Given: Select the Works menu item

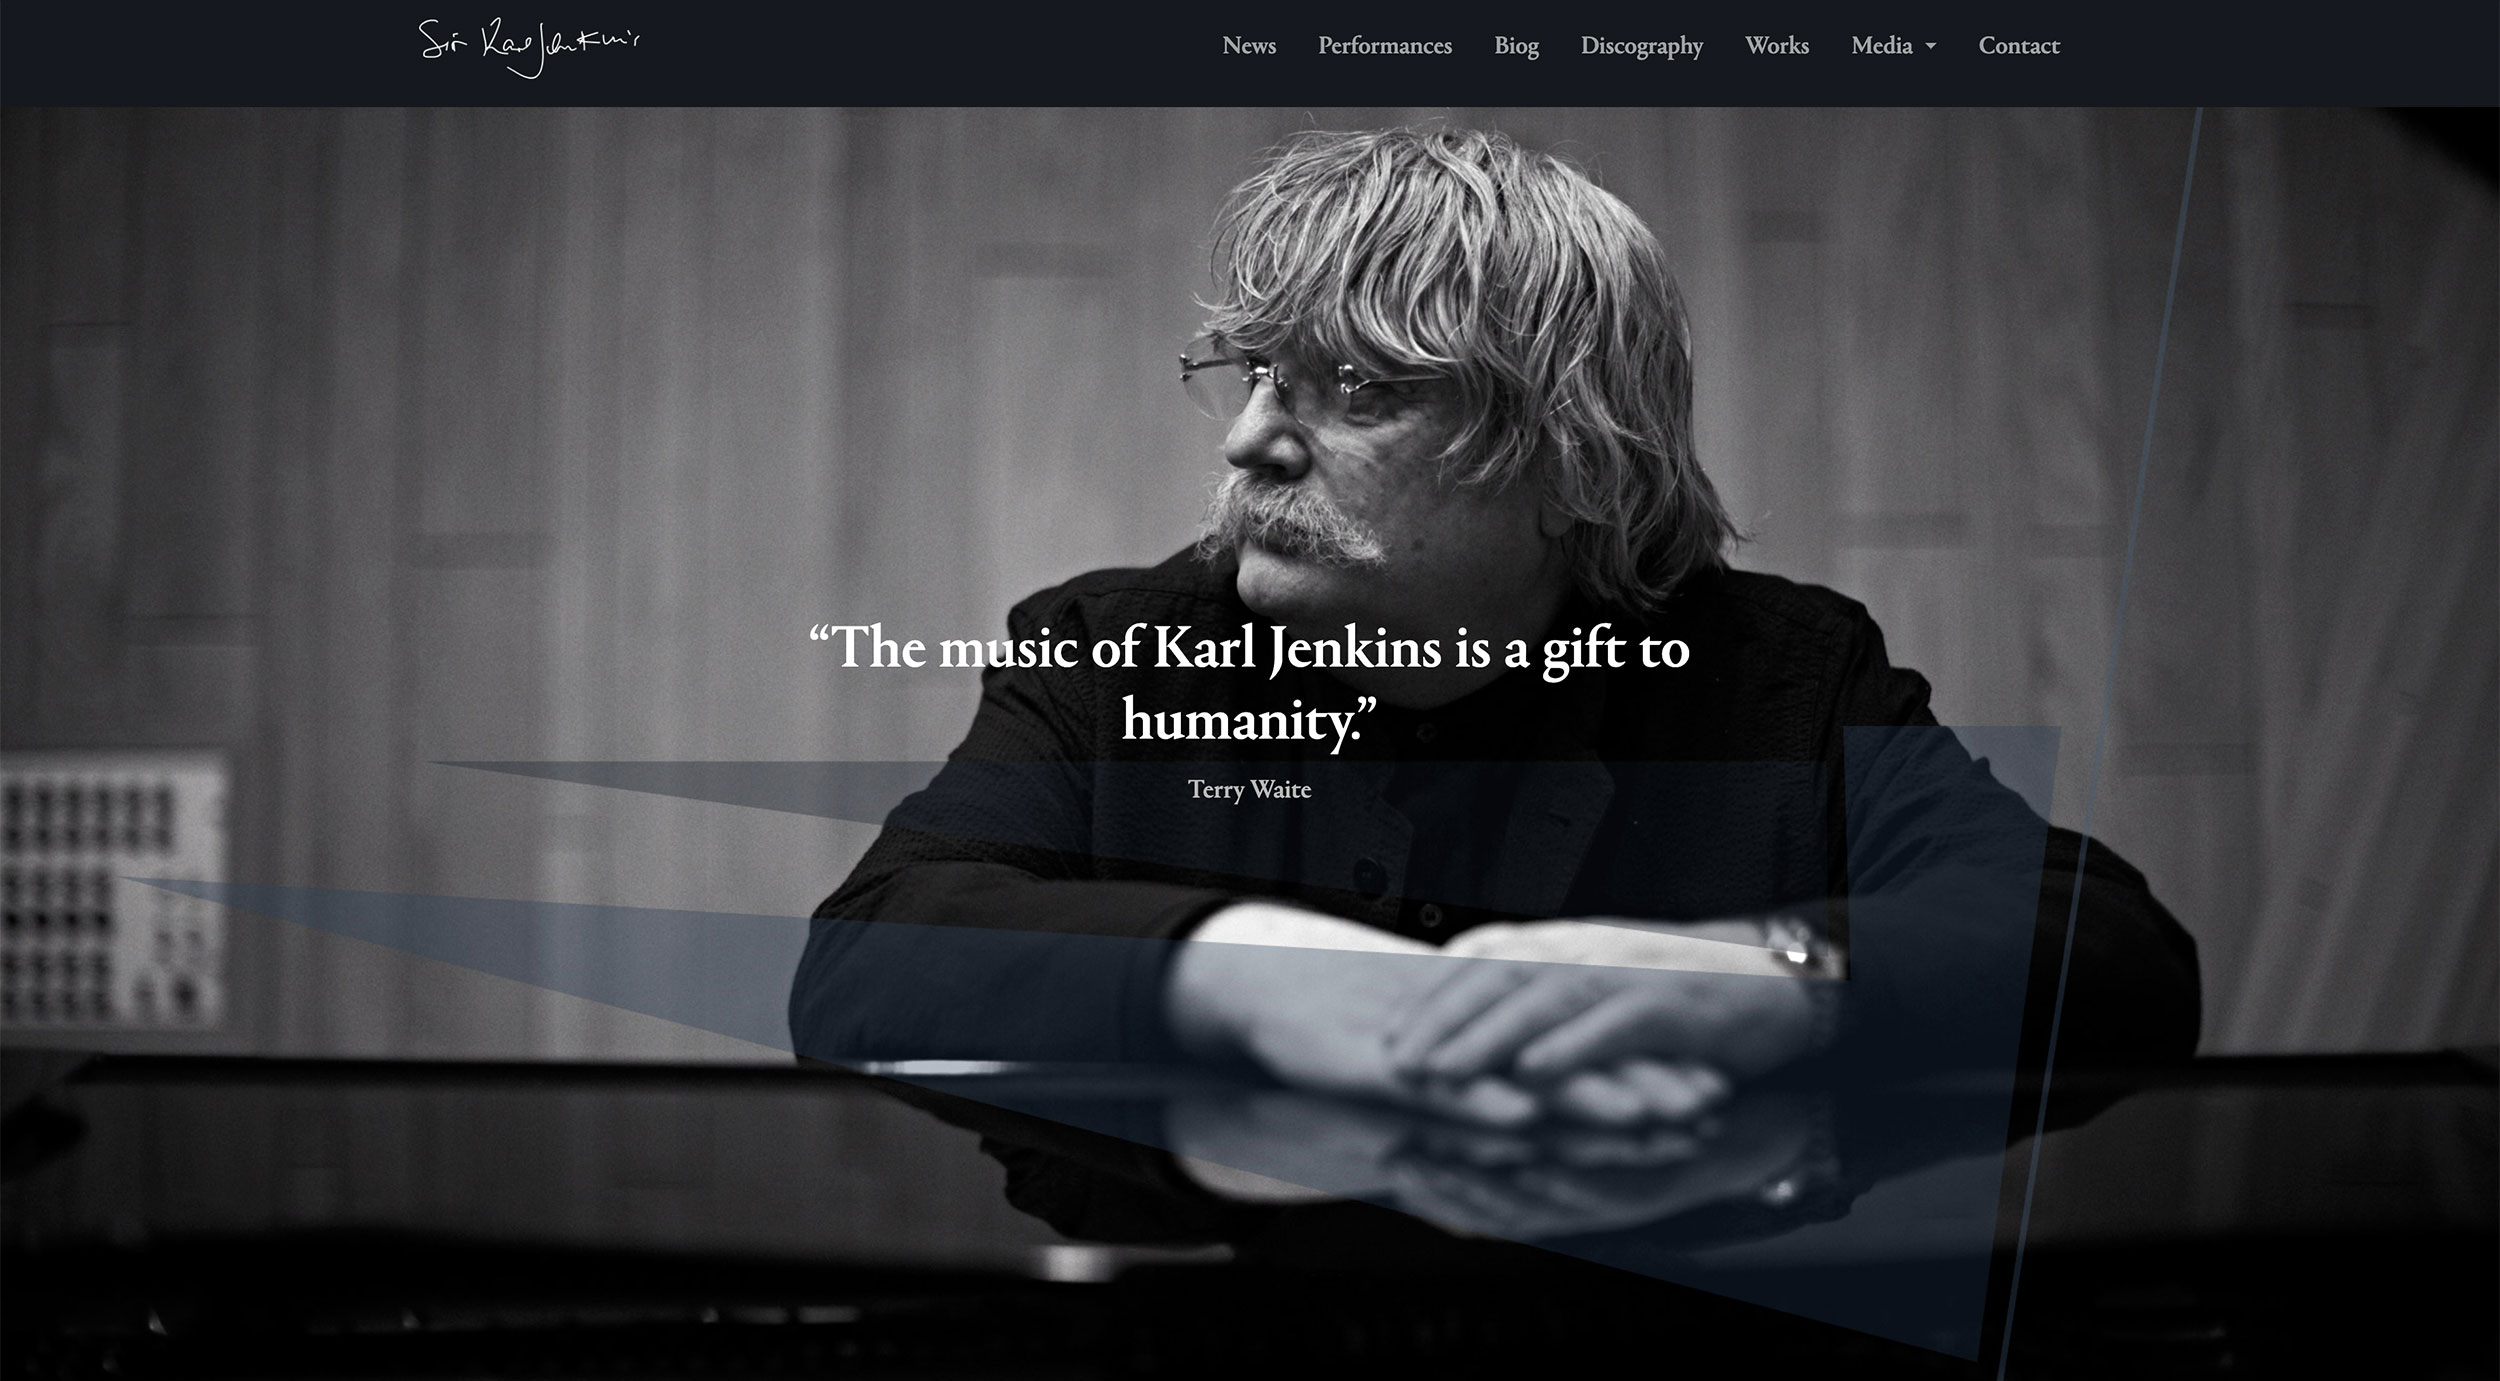Looking at the screenshot, I should tap(1777, 46).
